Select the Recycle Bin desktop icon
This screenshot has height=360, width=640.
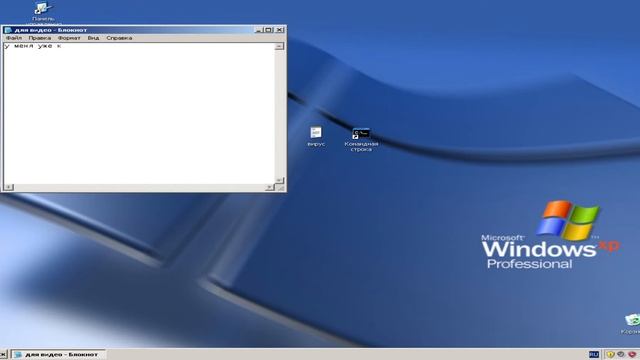(632, 324)
